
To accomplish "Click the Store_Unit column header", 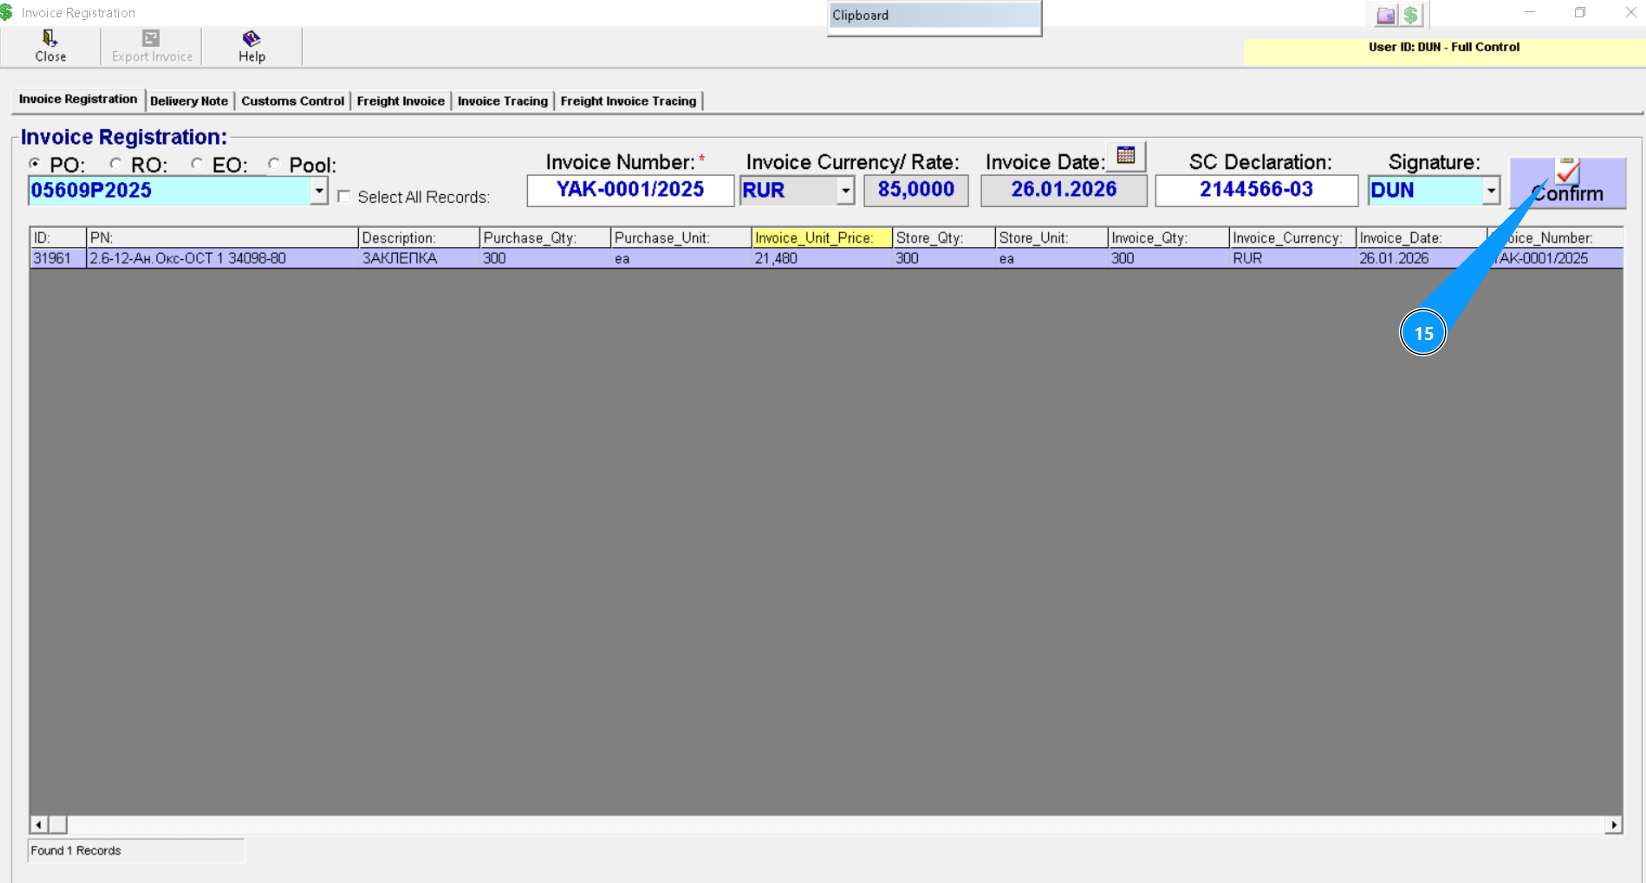I will tap(1052, 238).
